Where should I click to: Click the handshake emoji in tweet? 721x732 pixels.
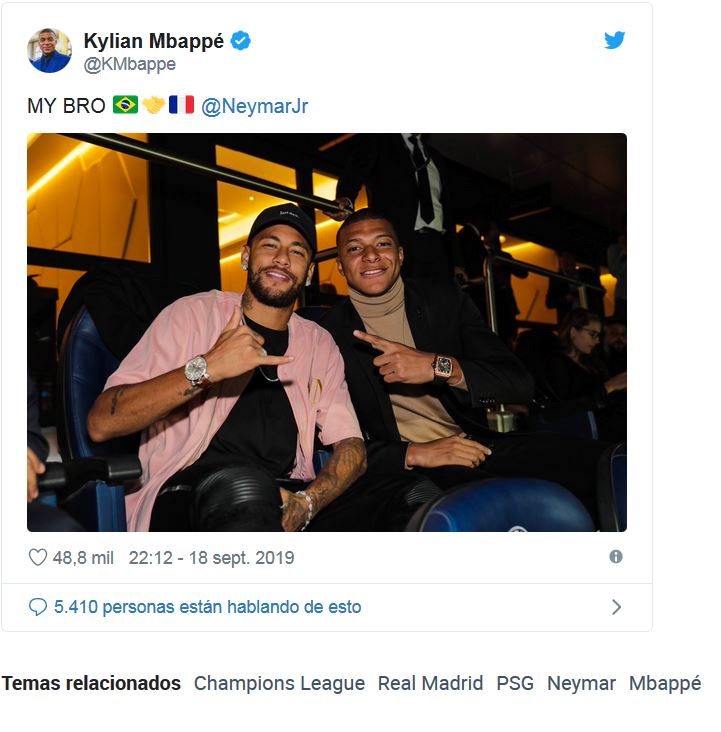pyautogui.click(x=153, y=105)
